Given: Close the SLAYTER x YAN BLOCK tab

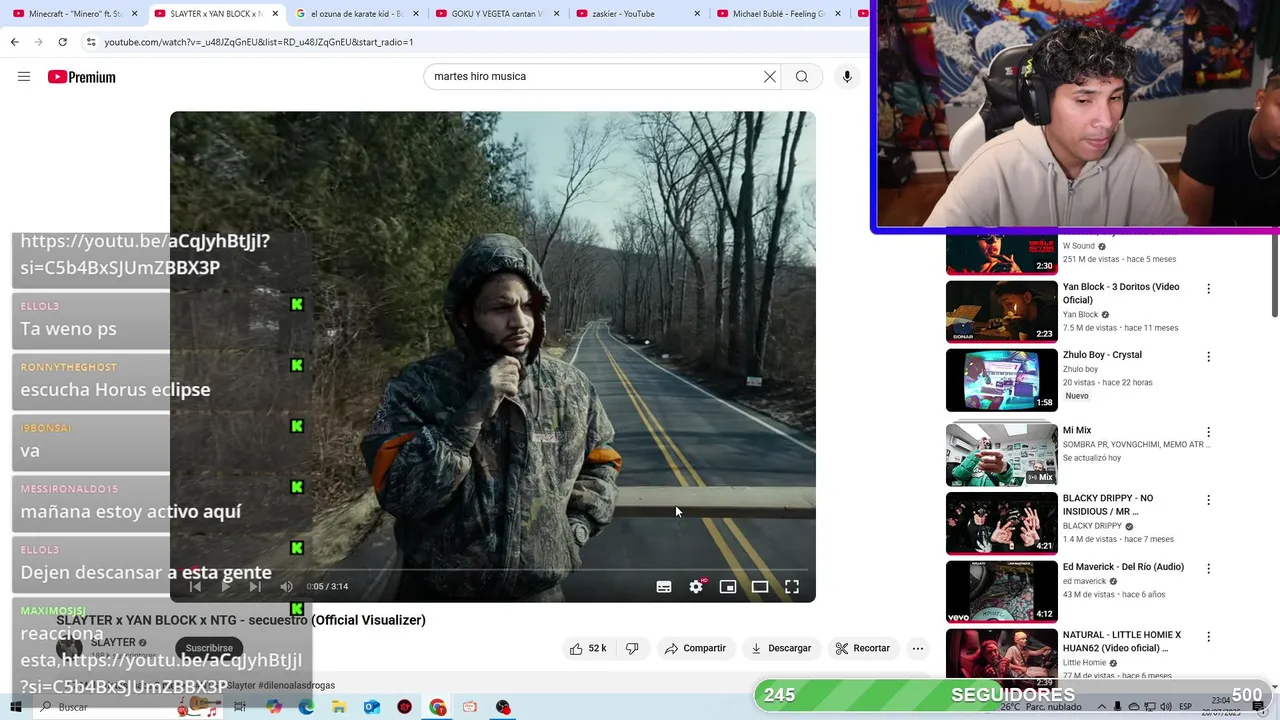Looking at the screenshot, I should click(275, 14).
